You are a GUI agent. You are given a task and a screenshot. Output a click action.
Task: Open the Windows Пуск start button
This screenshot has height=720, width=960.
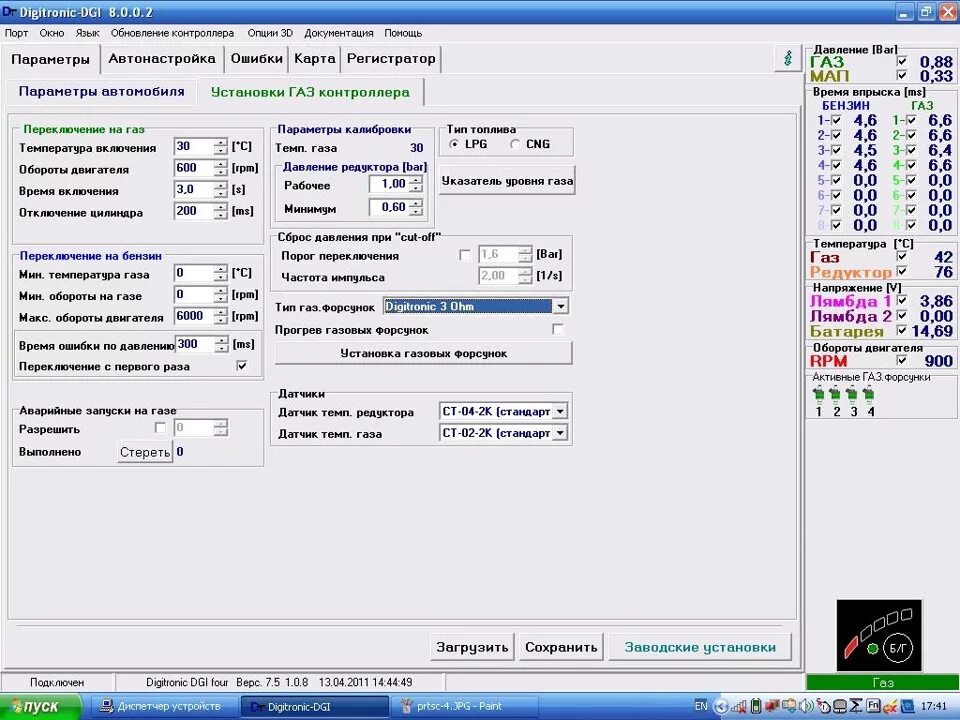coord(40,707)
